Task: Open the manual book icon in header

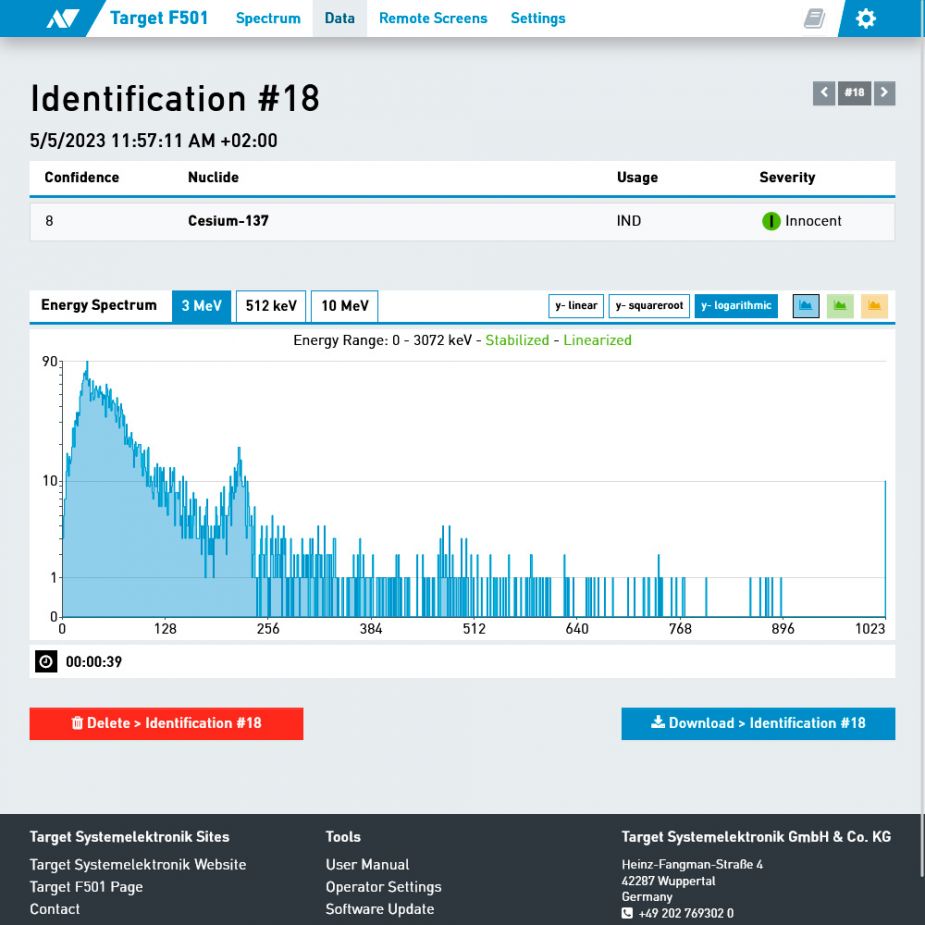Action: pyautogui.click(x=815, y=18)
